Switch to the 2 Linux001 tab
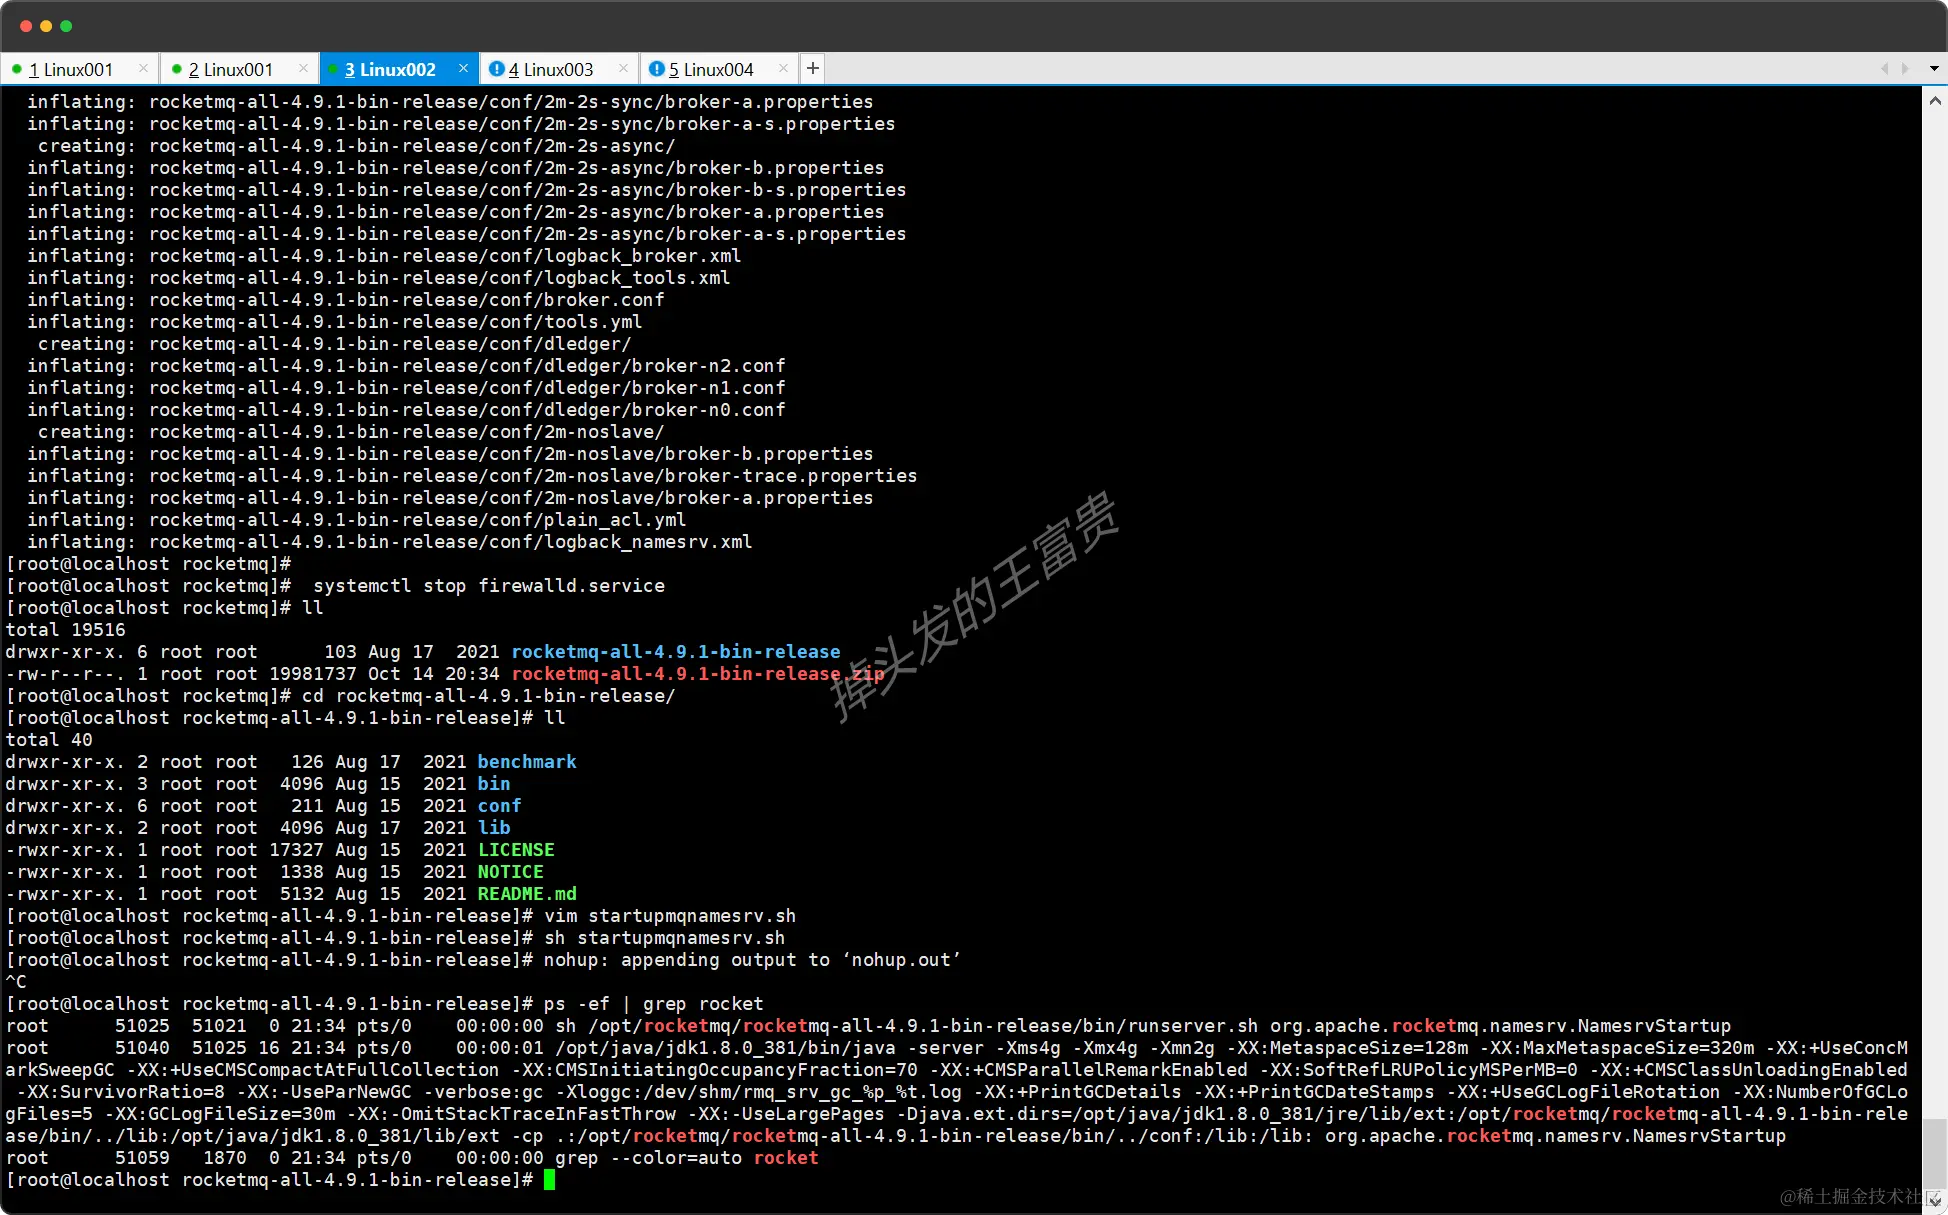 (x=230, y=70)
